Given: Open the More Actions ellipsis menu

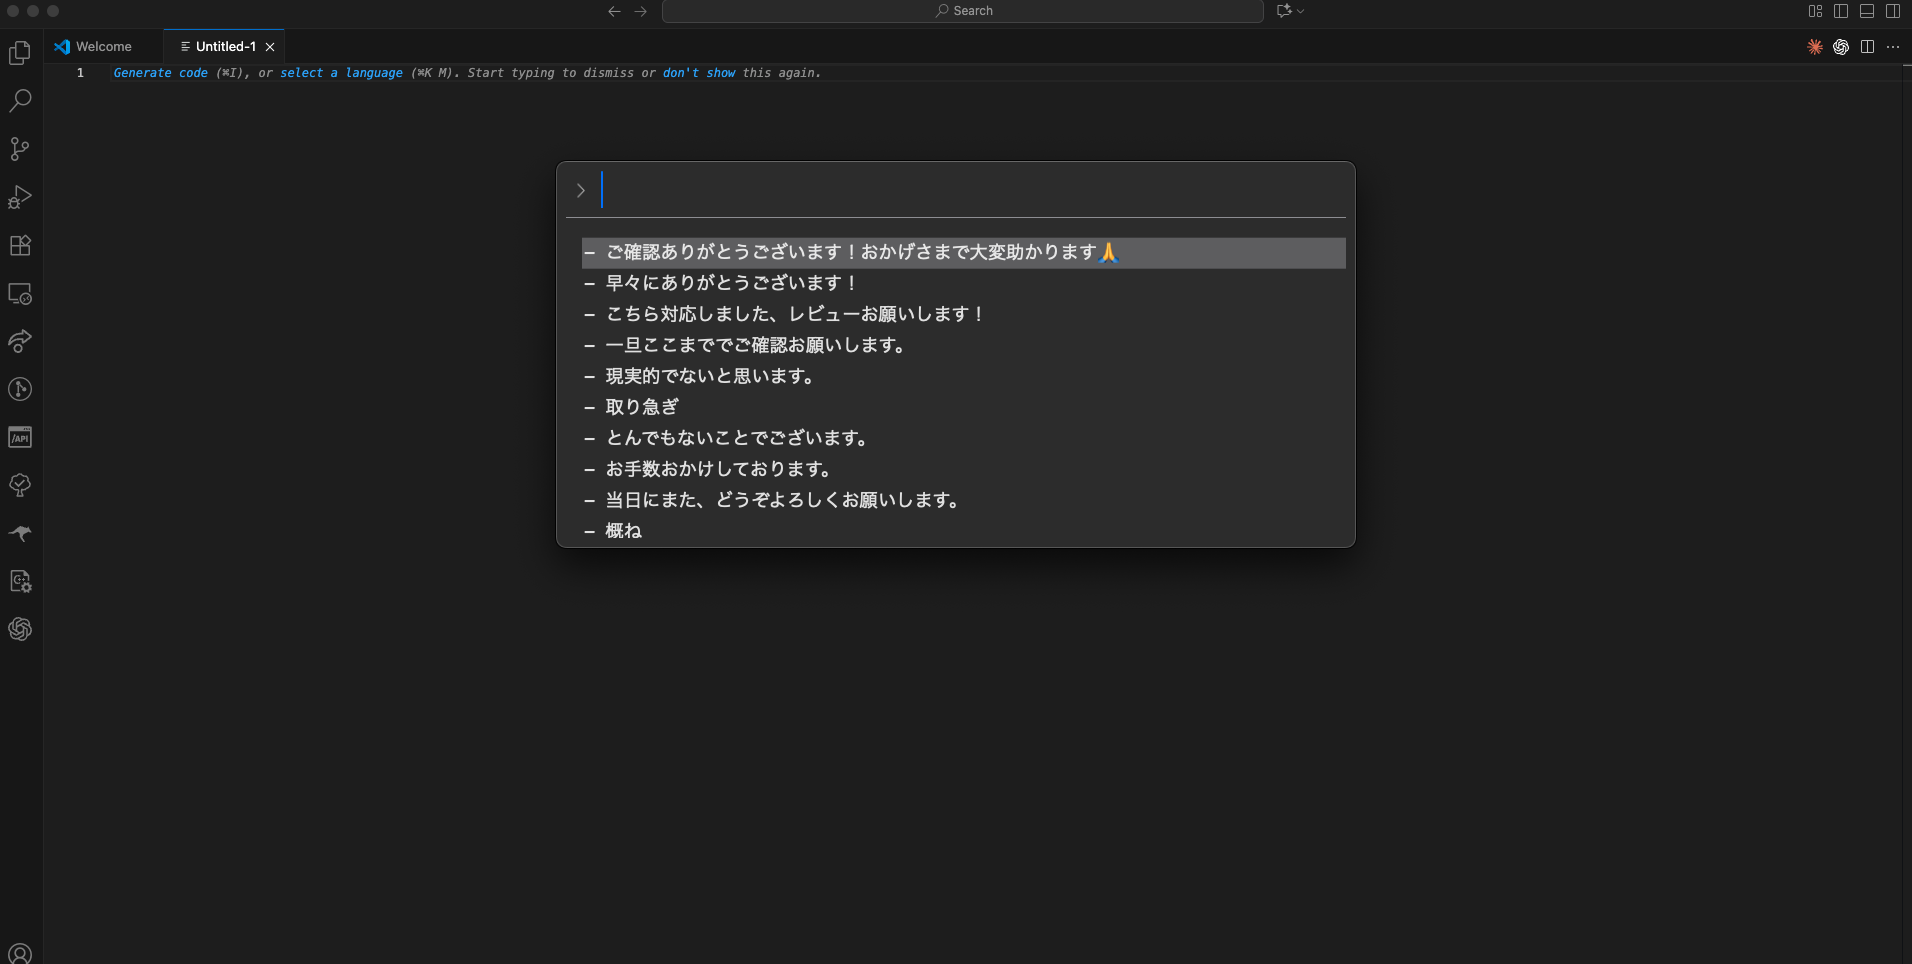Looking at the screenshot, I should click(1893, 47).
